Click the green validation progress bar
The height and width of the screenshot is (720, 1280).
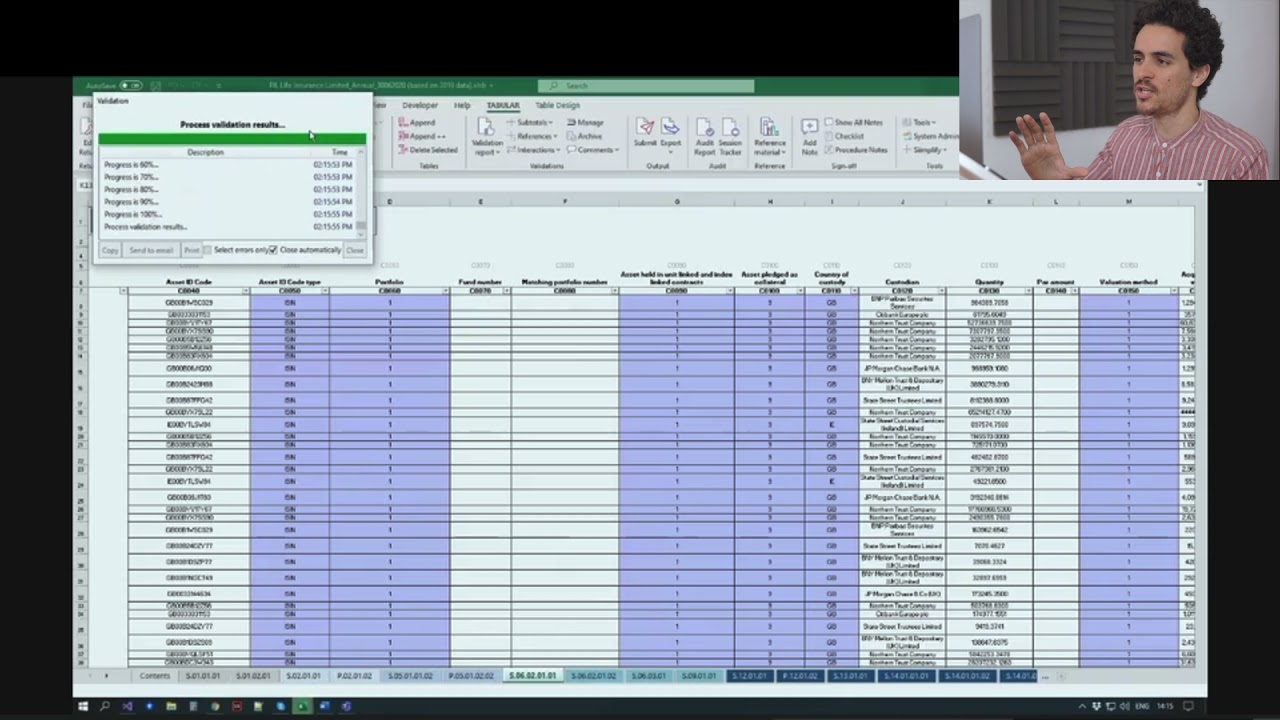pos(232,139)
